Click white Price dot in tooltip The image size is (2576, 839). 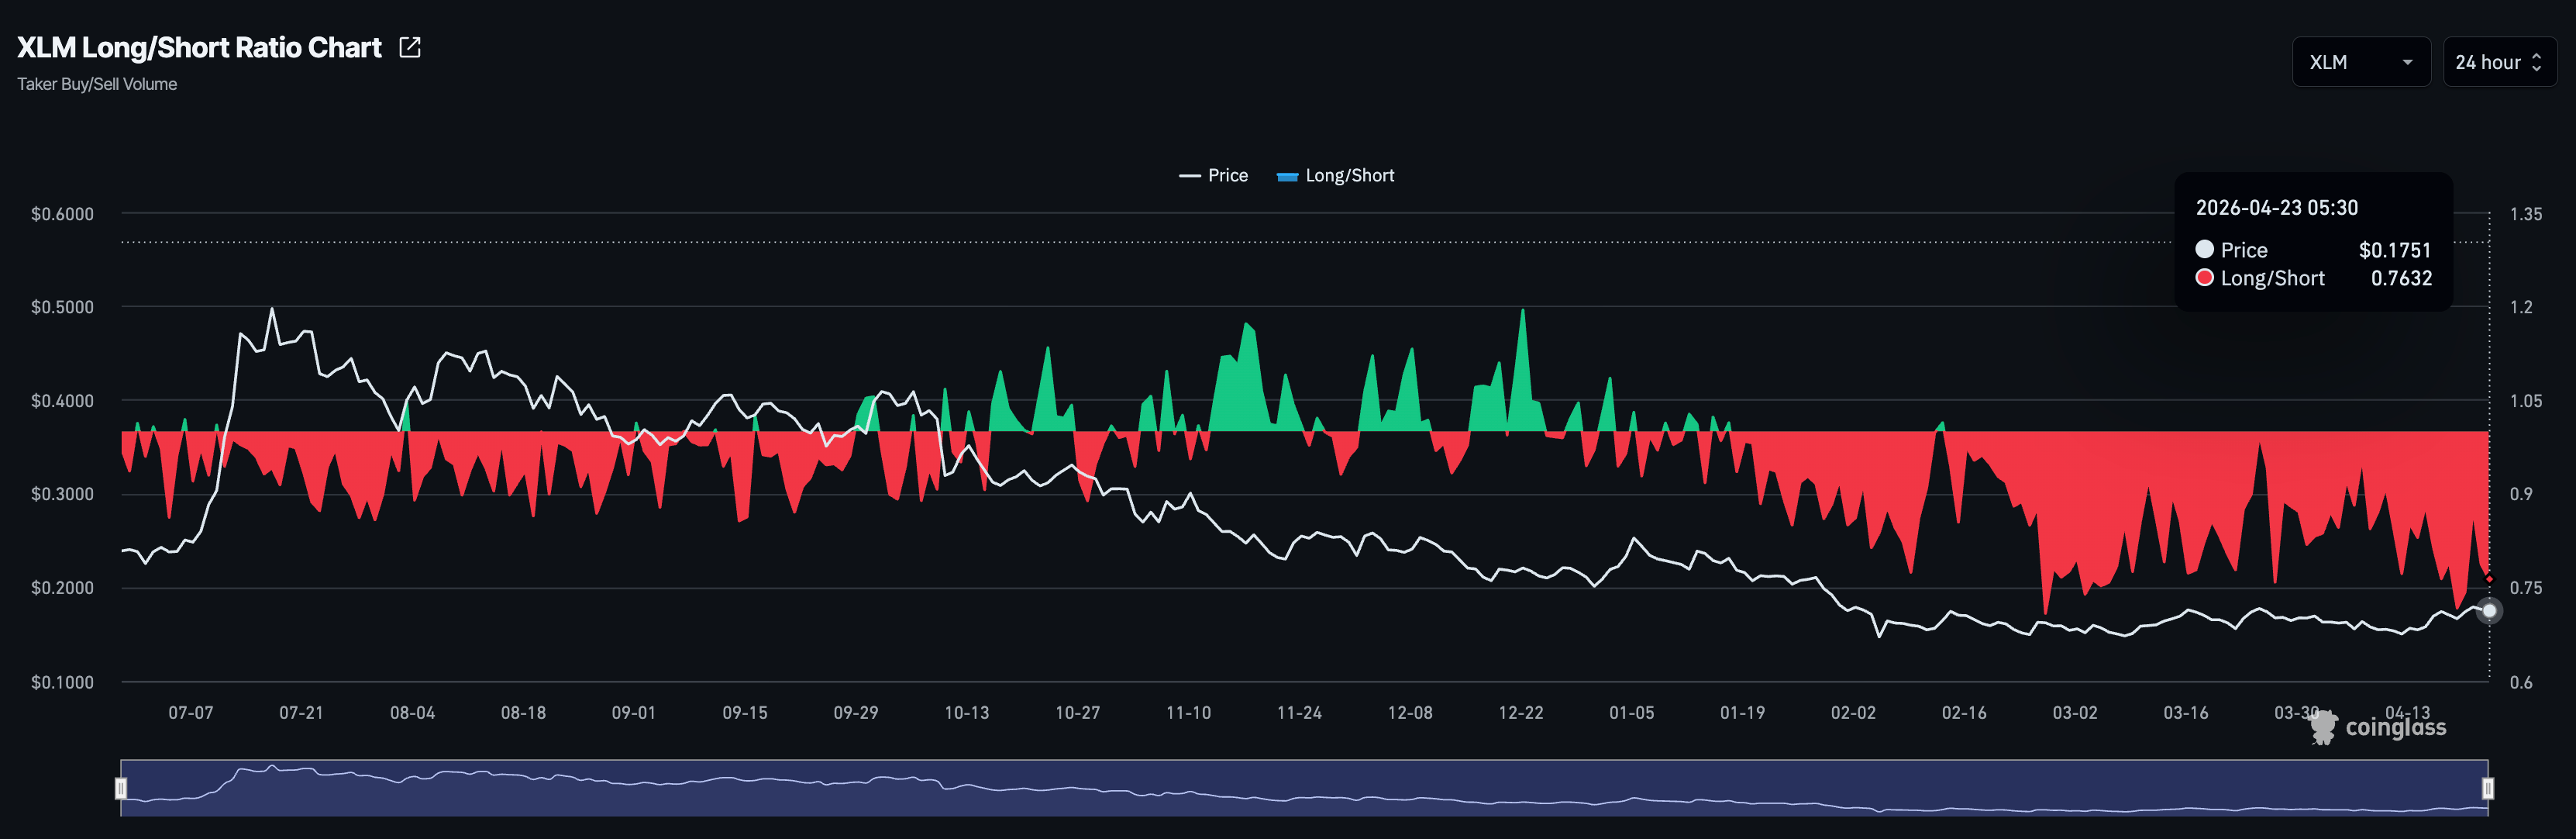click(2204, 249)
